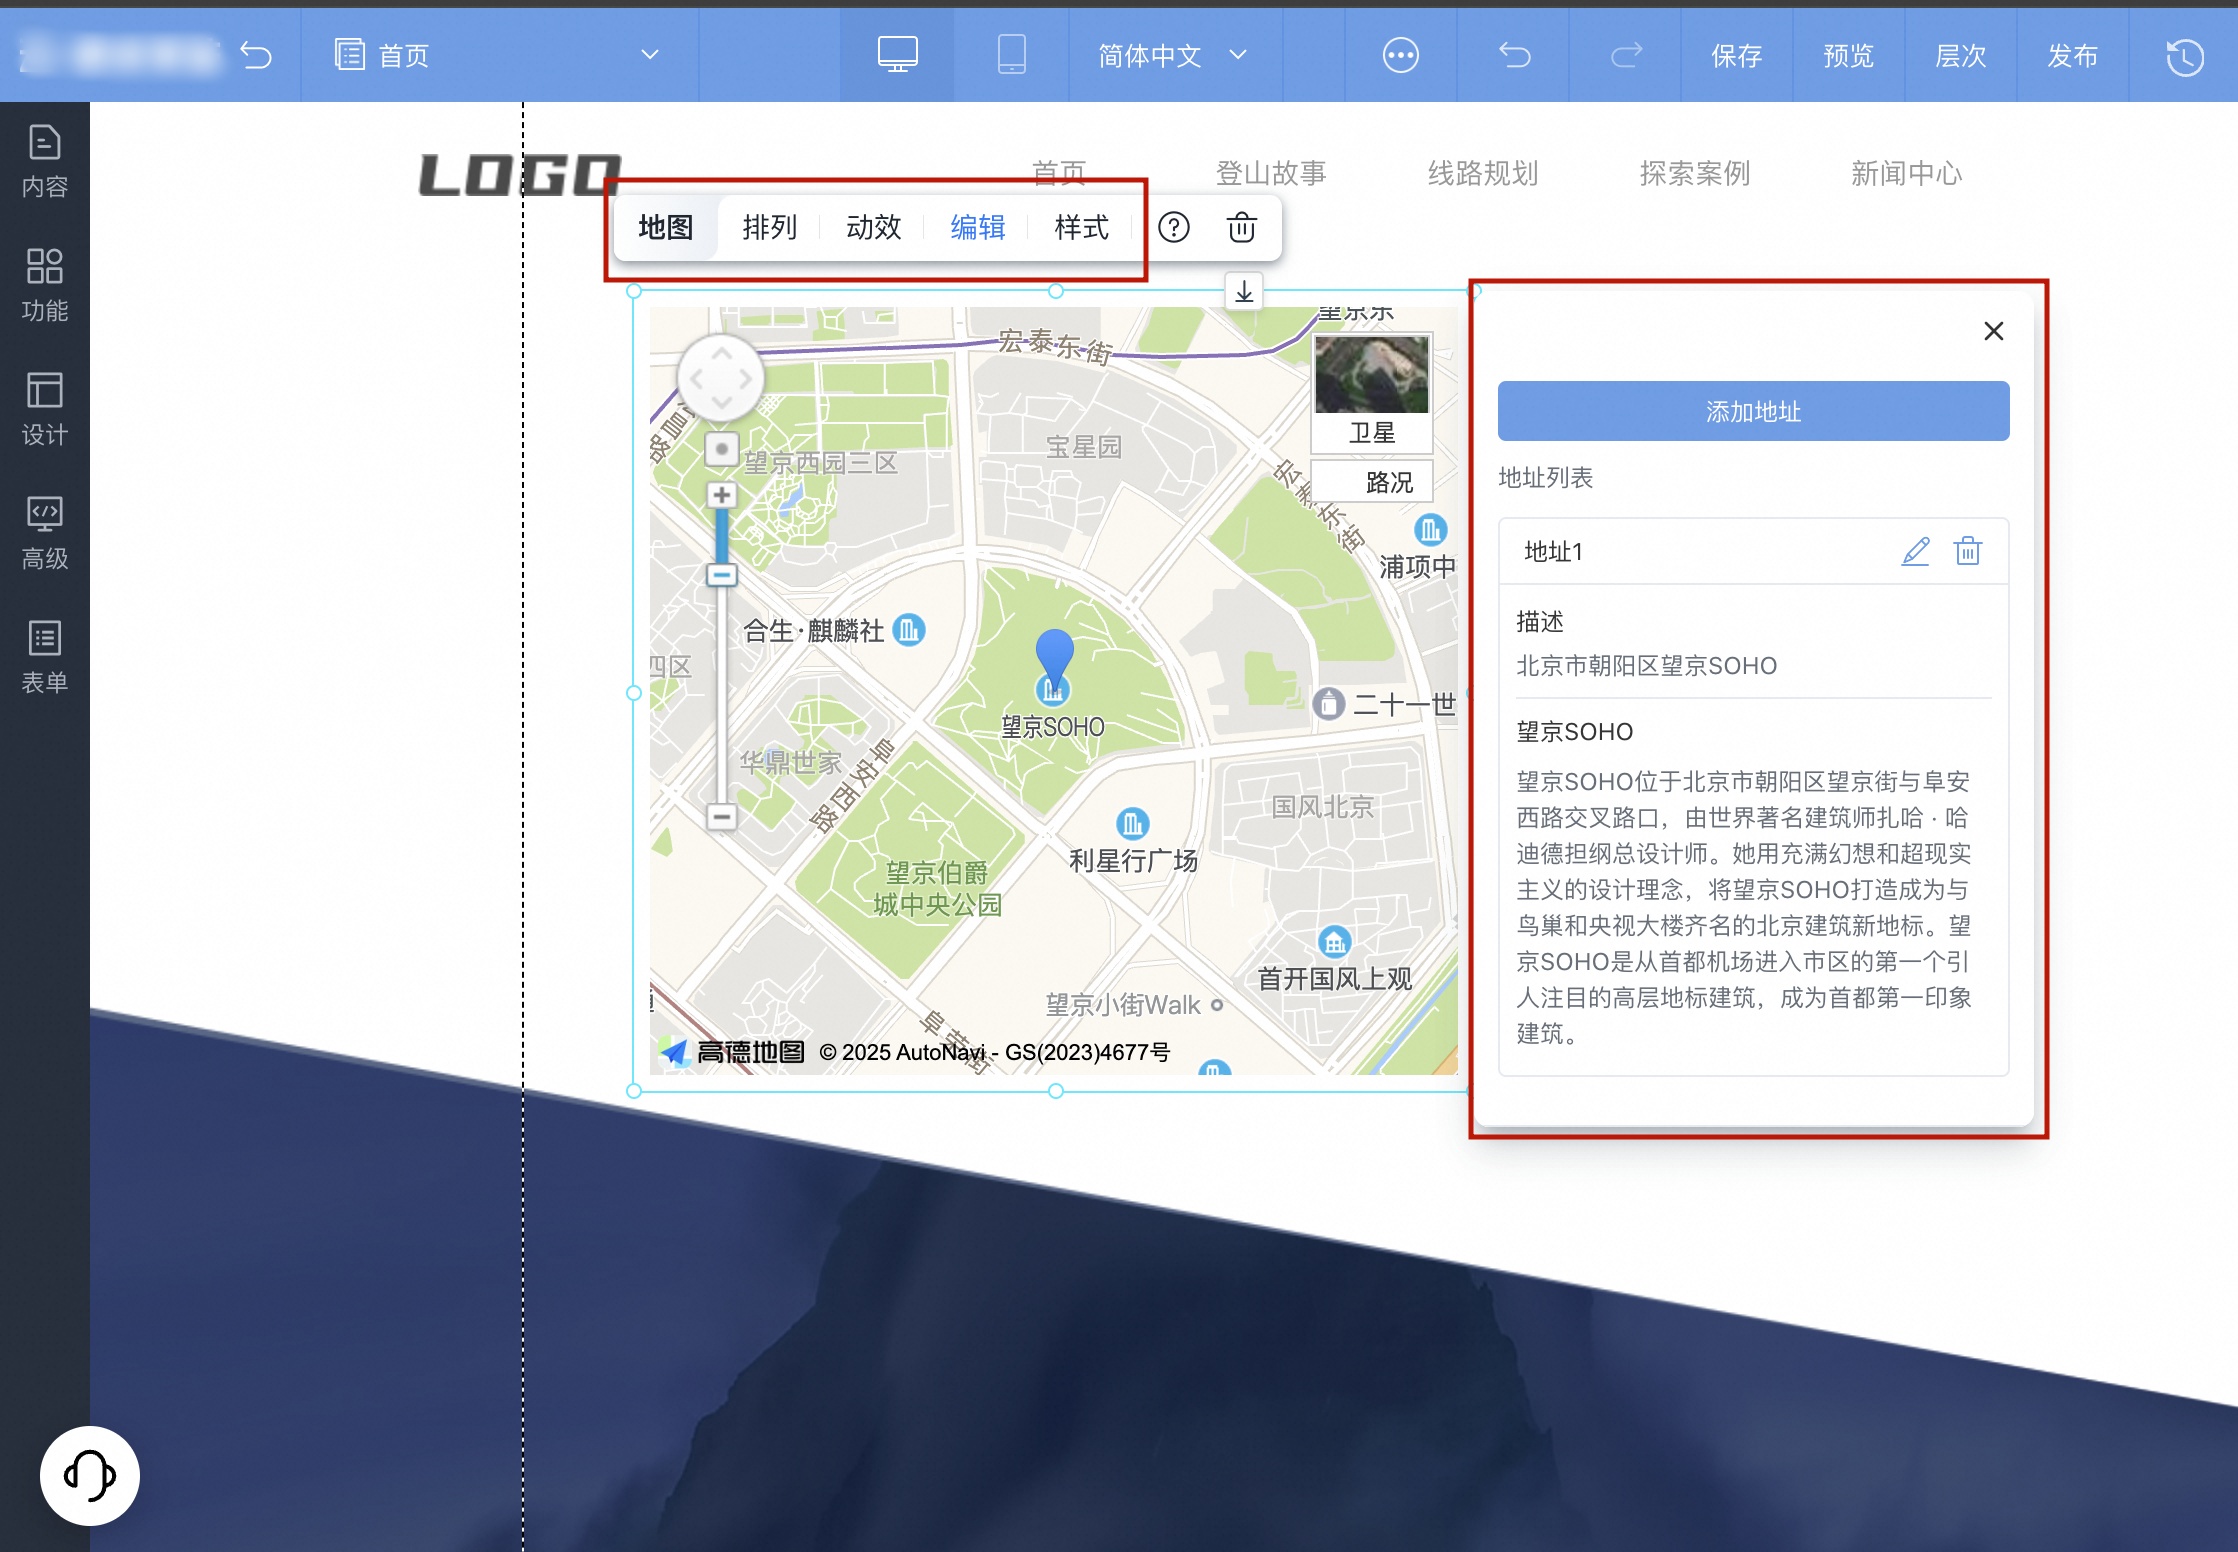Open help for the map component
Screen dimensions: 2238x1552
tap(1174, 228)
